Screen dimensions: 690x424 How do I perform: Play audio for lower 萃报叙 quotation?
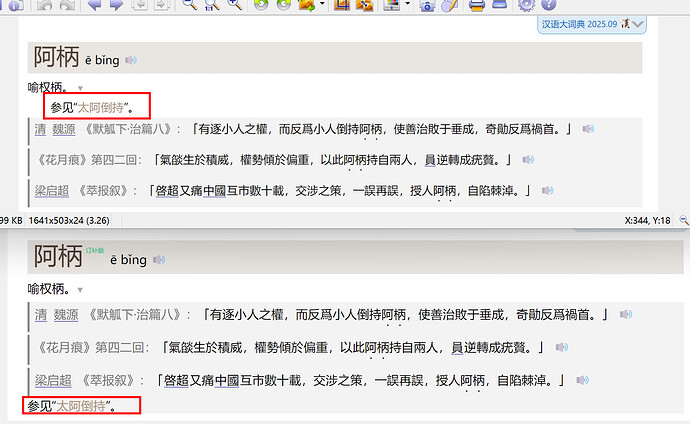(583, 380)
